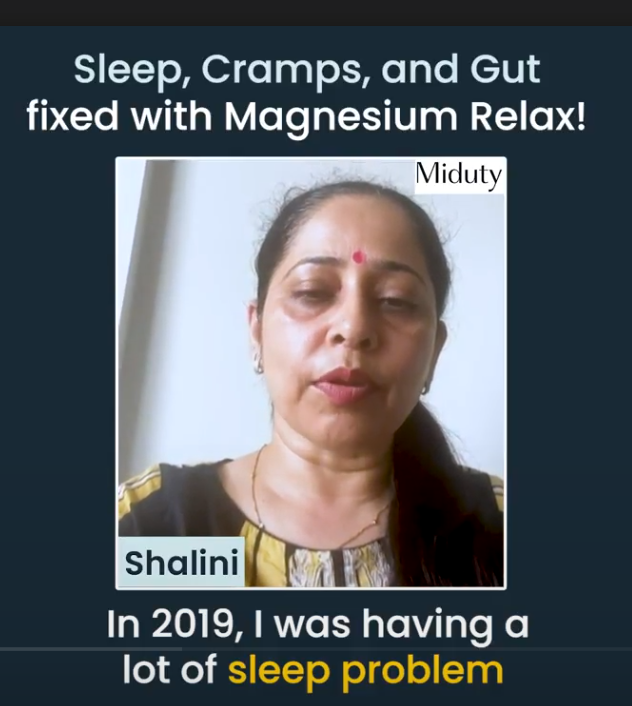Seek within the unplayed progress bar section
The image size is (632, 706).
[406, 649]
